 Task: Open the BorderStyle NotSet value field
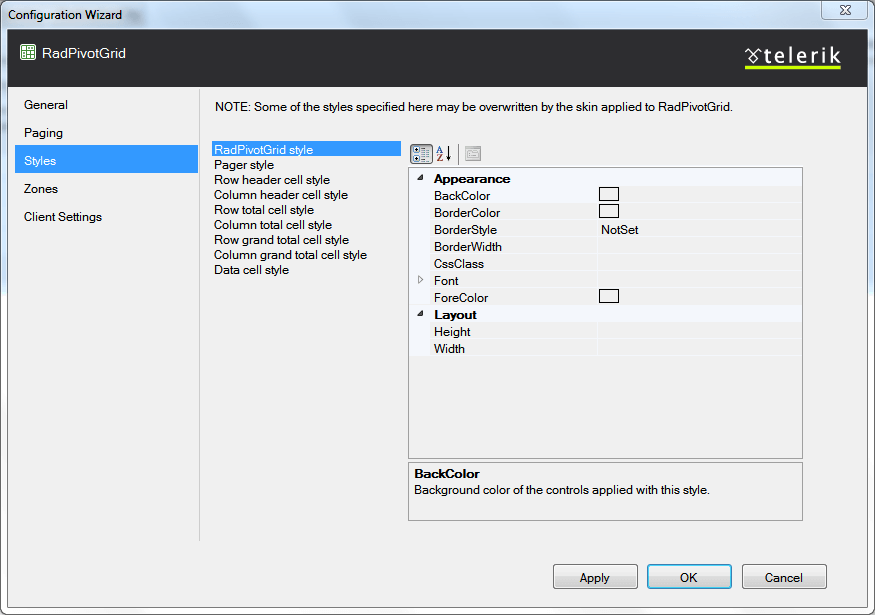(x=699, y=229)
